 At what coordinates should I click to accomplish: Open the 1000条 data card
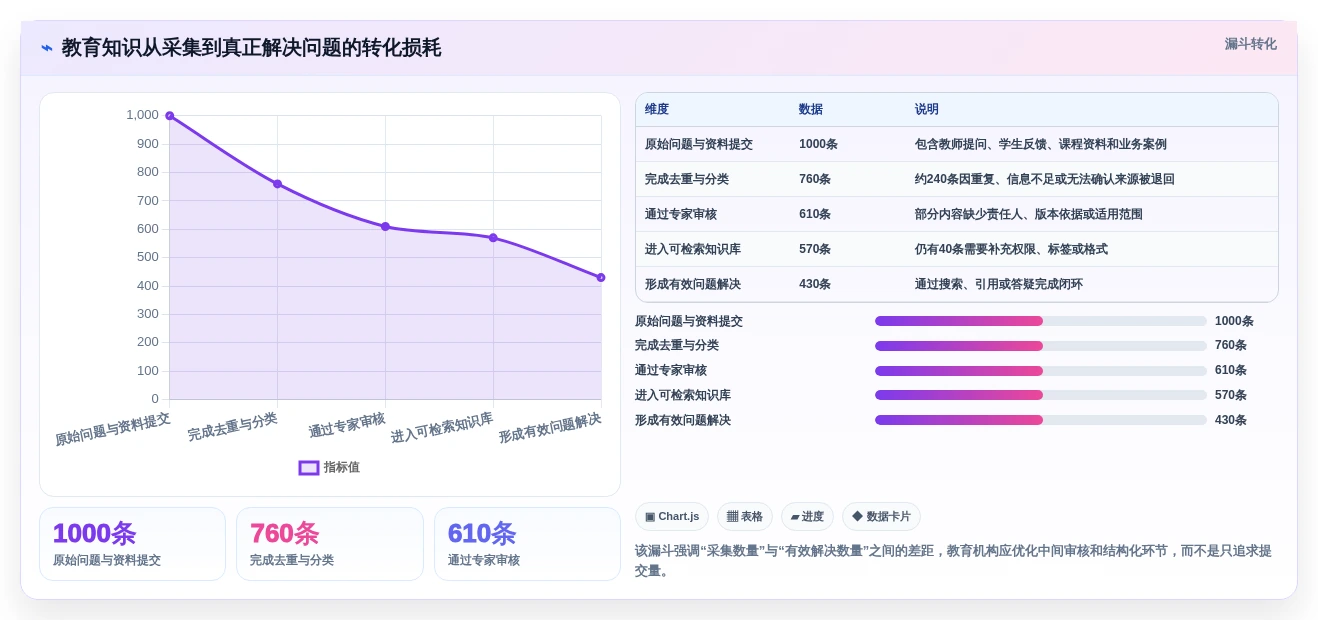132,544
